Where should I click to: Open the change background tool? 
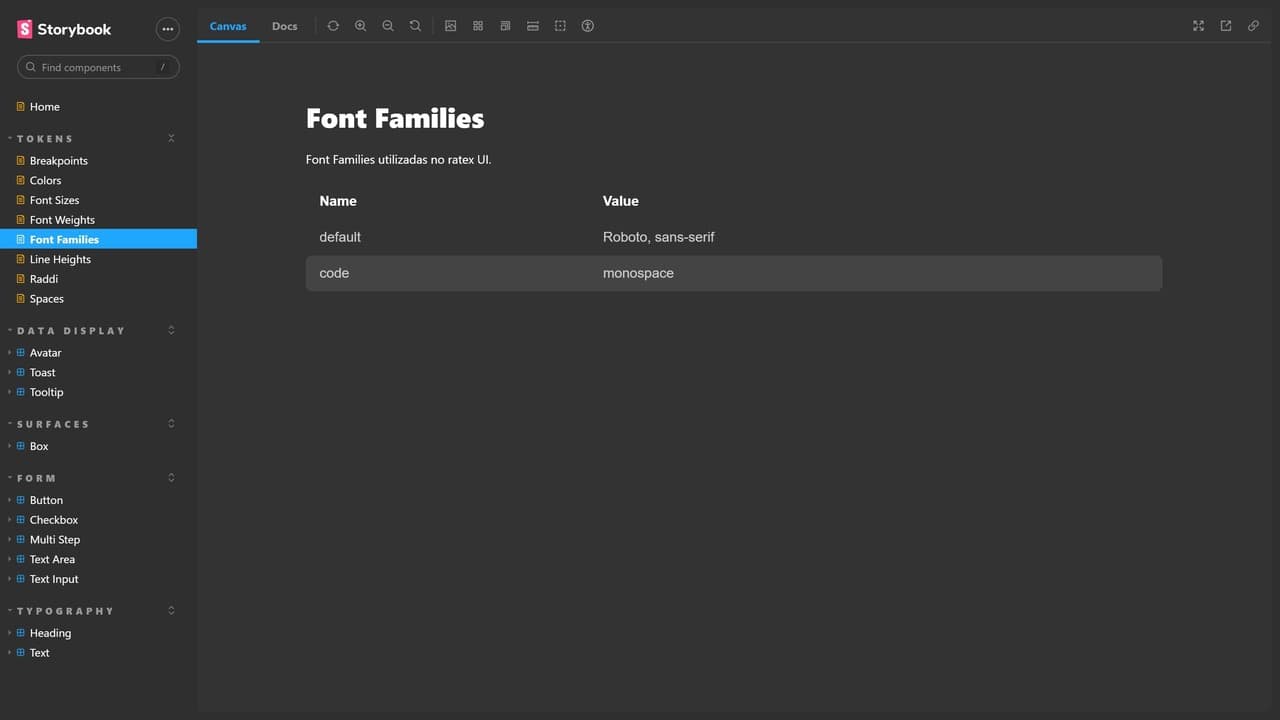coord(451,26)
